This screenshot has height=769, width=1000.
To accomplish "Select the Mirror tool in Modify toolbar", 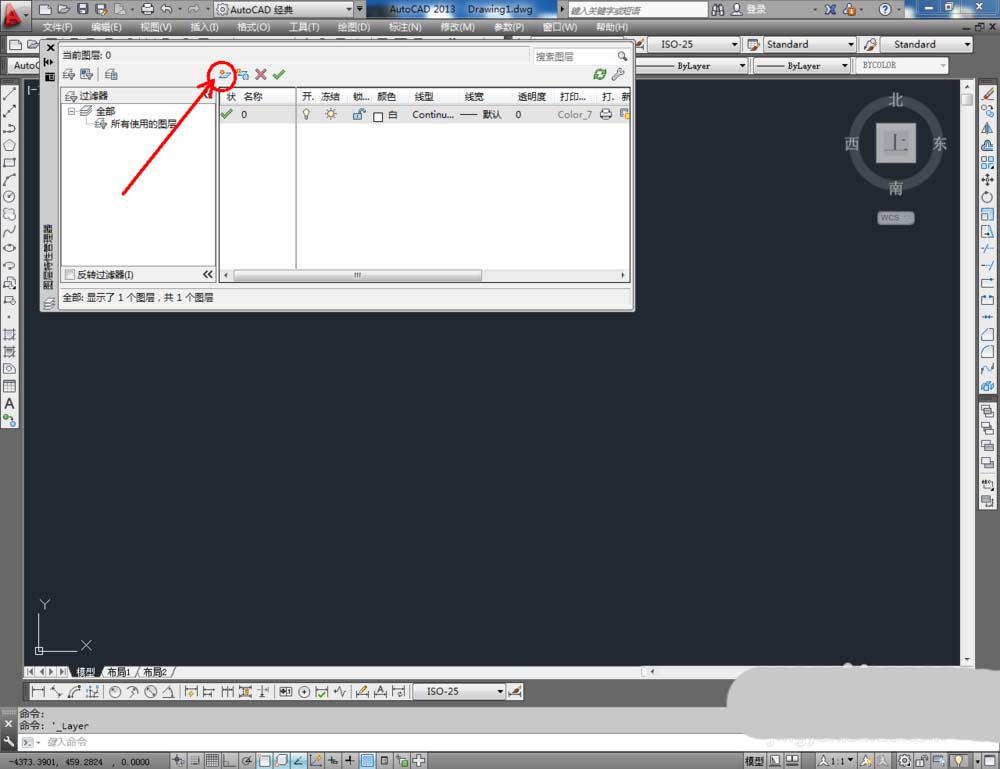I will click(x=988, y=128).
